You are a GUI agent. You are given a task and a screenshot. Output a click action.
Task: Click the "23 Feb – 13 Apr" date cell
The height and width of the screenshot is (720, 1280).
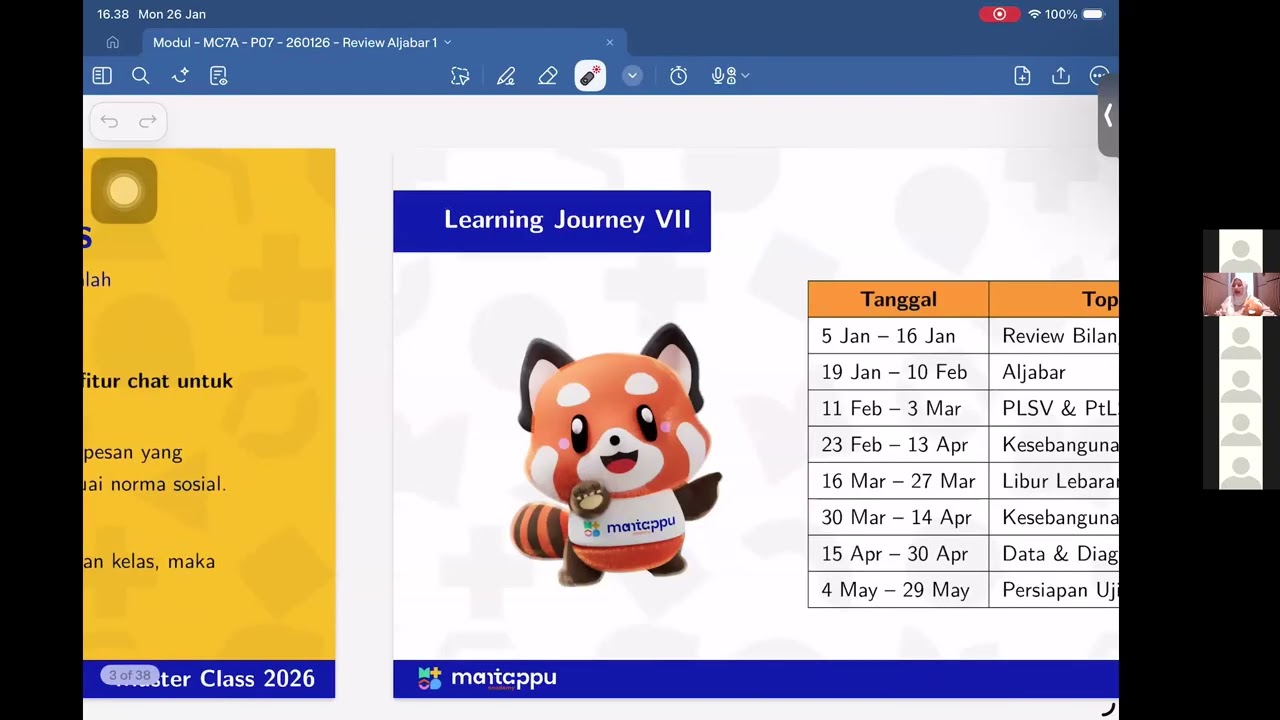pos(898,445)
